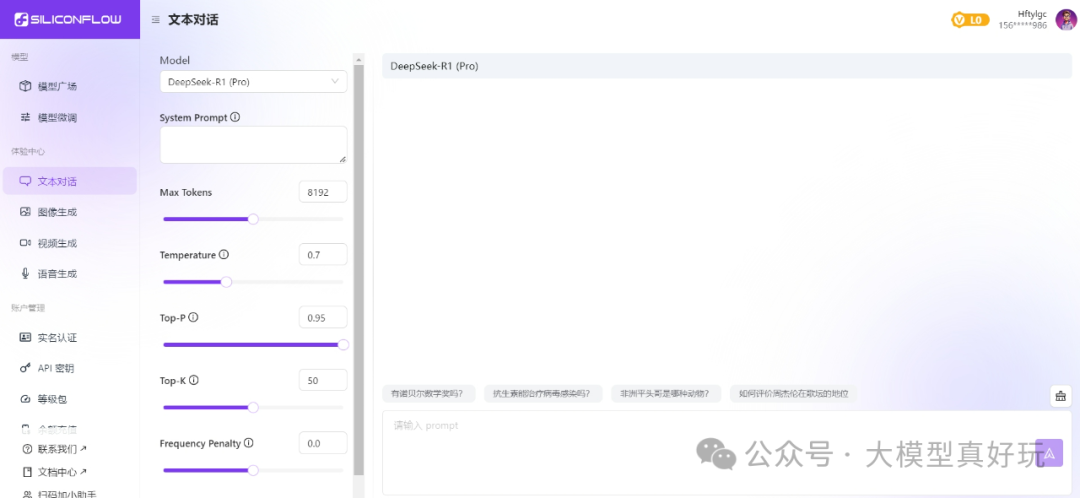Click the L0 level badge
Viewport: 1080px width, 498px height.
coord(970,20)
